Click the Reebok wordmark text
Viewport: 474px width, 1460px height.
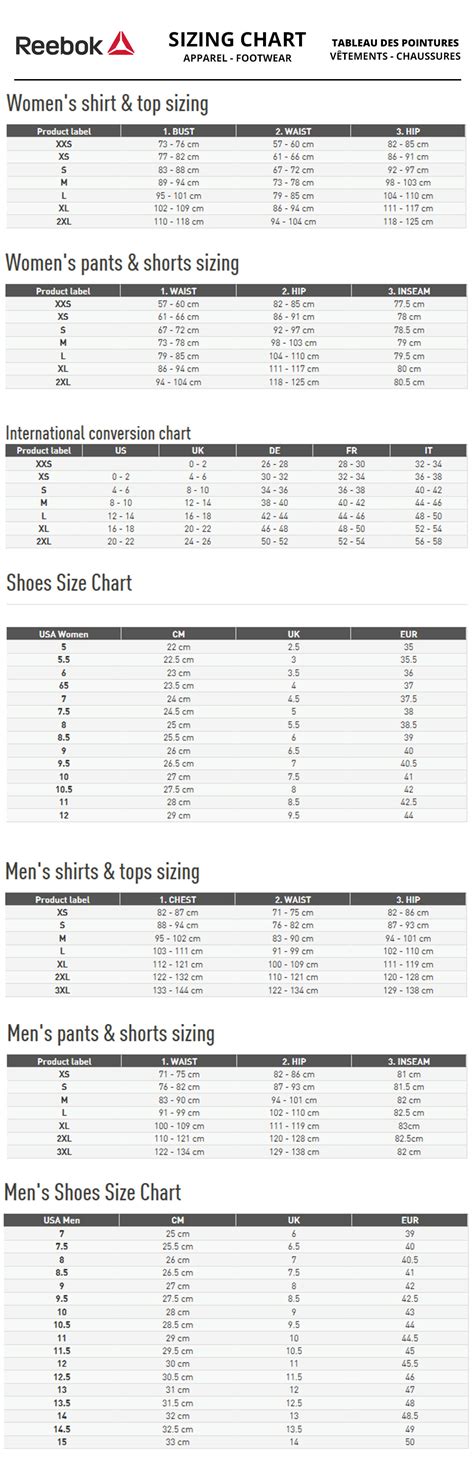(58, 46)
